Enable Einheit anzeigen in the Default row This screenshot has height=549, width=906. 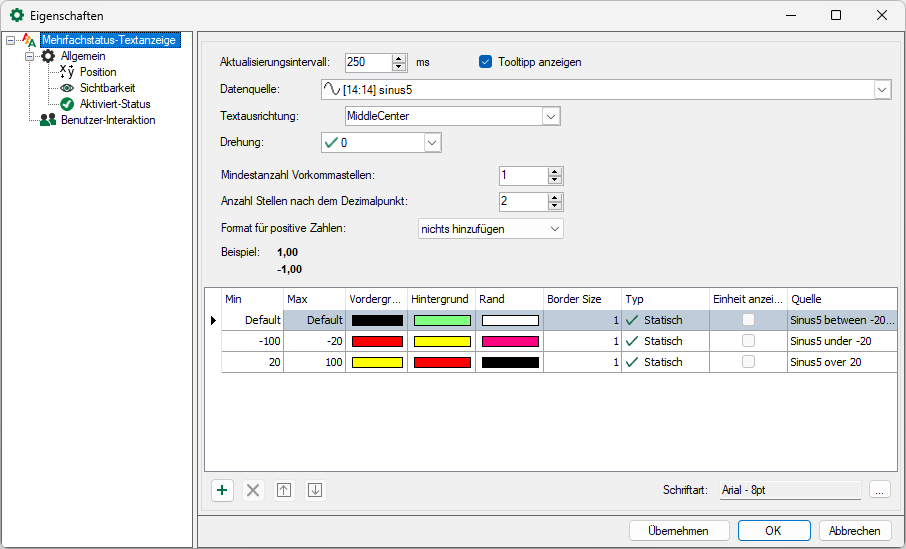tap(748, 320)
